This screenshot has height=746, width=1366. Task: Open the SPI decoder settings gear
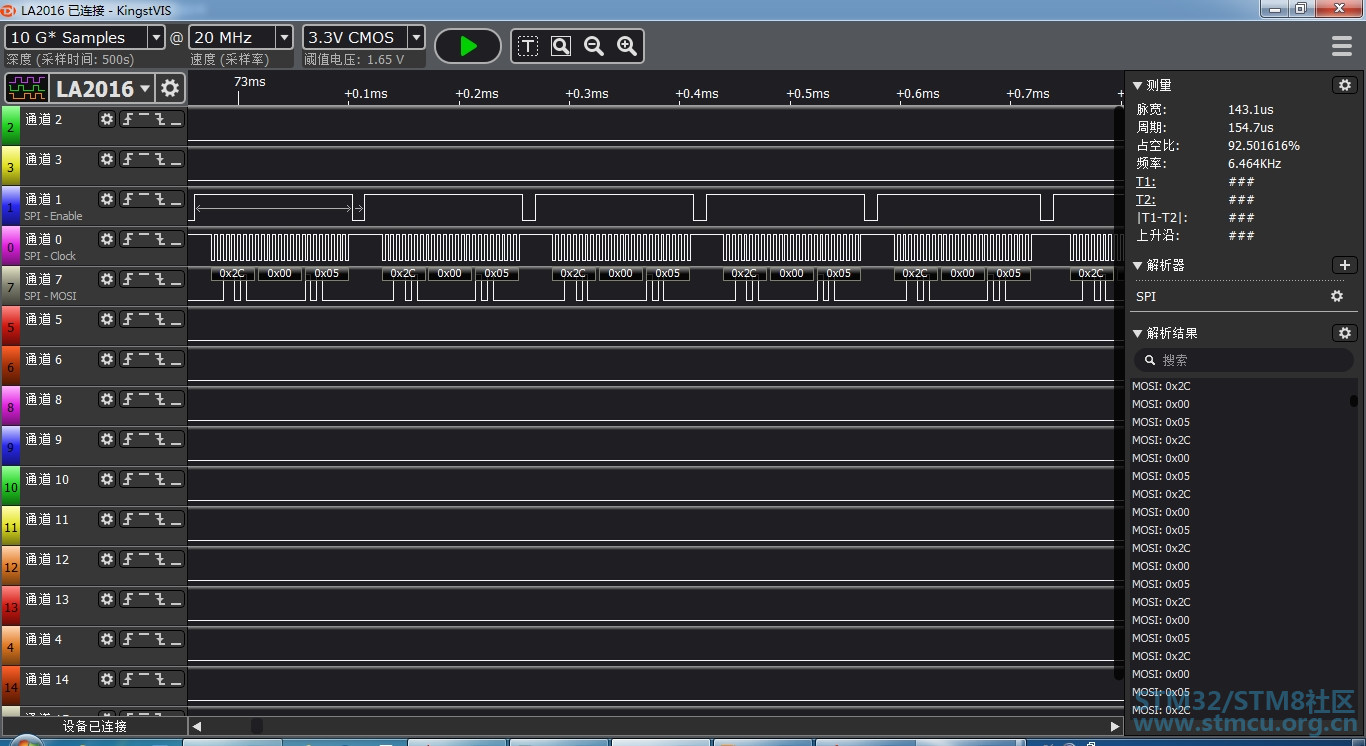(x=1337, y=296)
